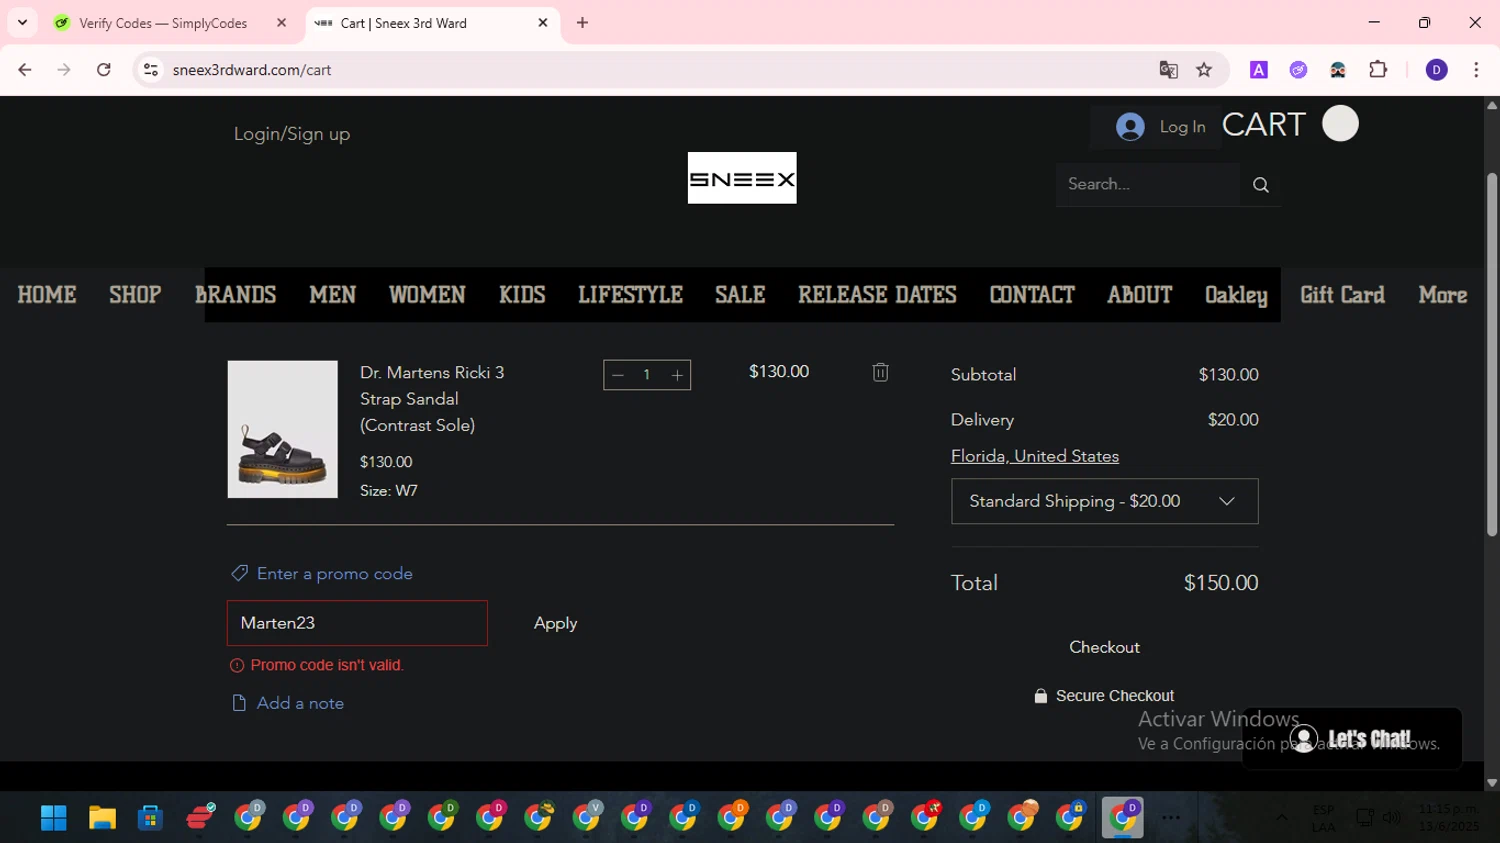Switch to Verify Codes SimplyCodes tab
Image resolution: width=1500 pixels, height=843 pixels.
[163, 23]
